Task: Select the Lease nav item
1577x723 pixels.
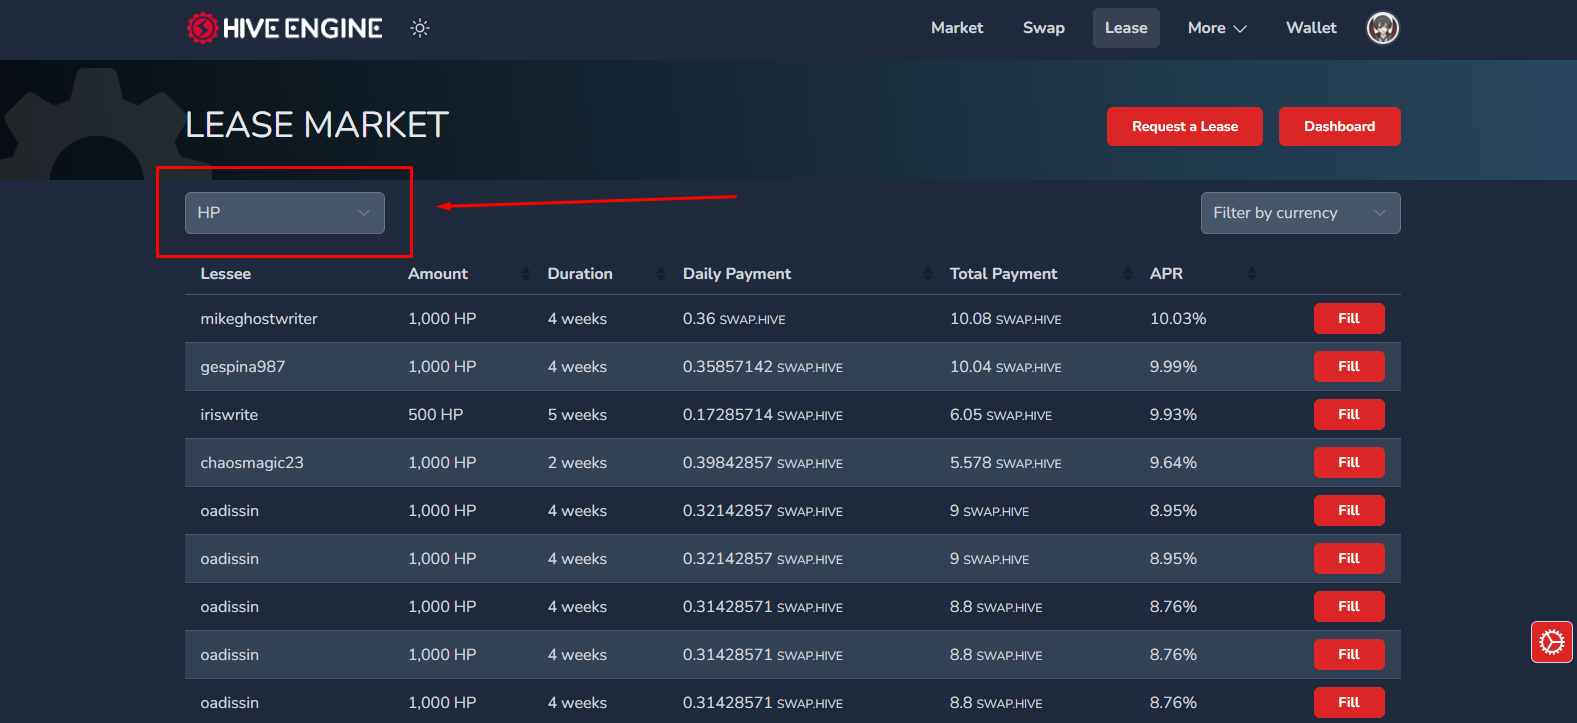Action: (1126, 28)
